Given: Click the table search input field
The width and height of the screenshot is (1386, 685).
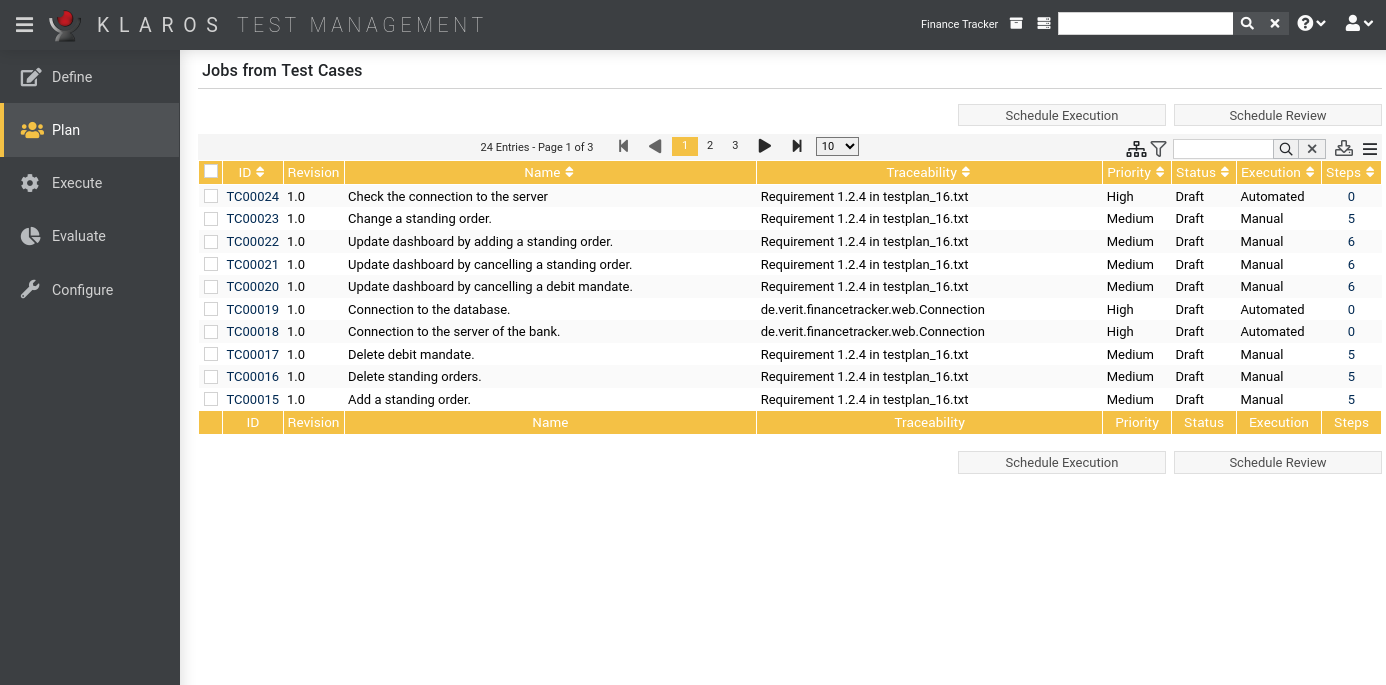Looking at the screenshot, I should pos(1222,149).
